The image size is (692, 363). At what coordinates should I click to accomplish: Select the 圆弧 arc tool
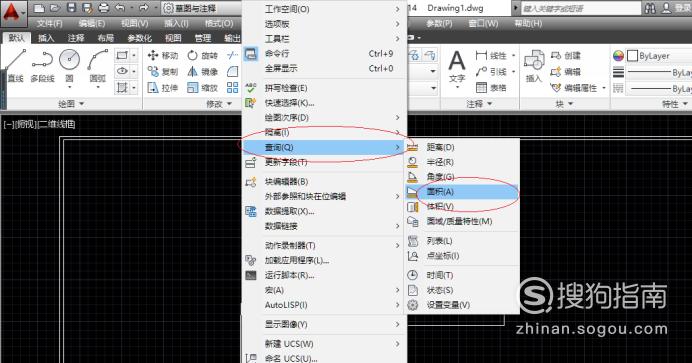click(x=98, y=65)
